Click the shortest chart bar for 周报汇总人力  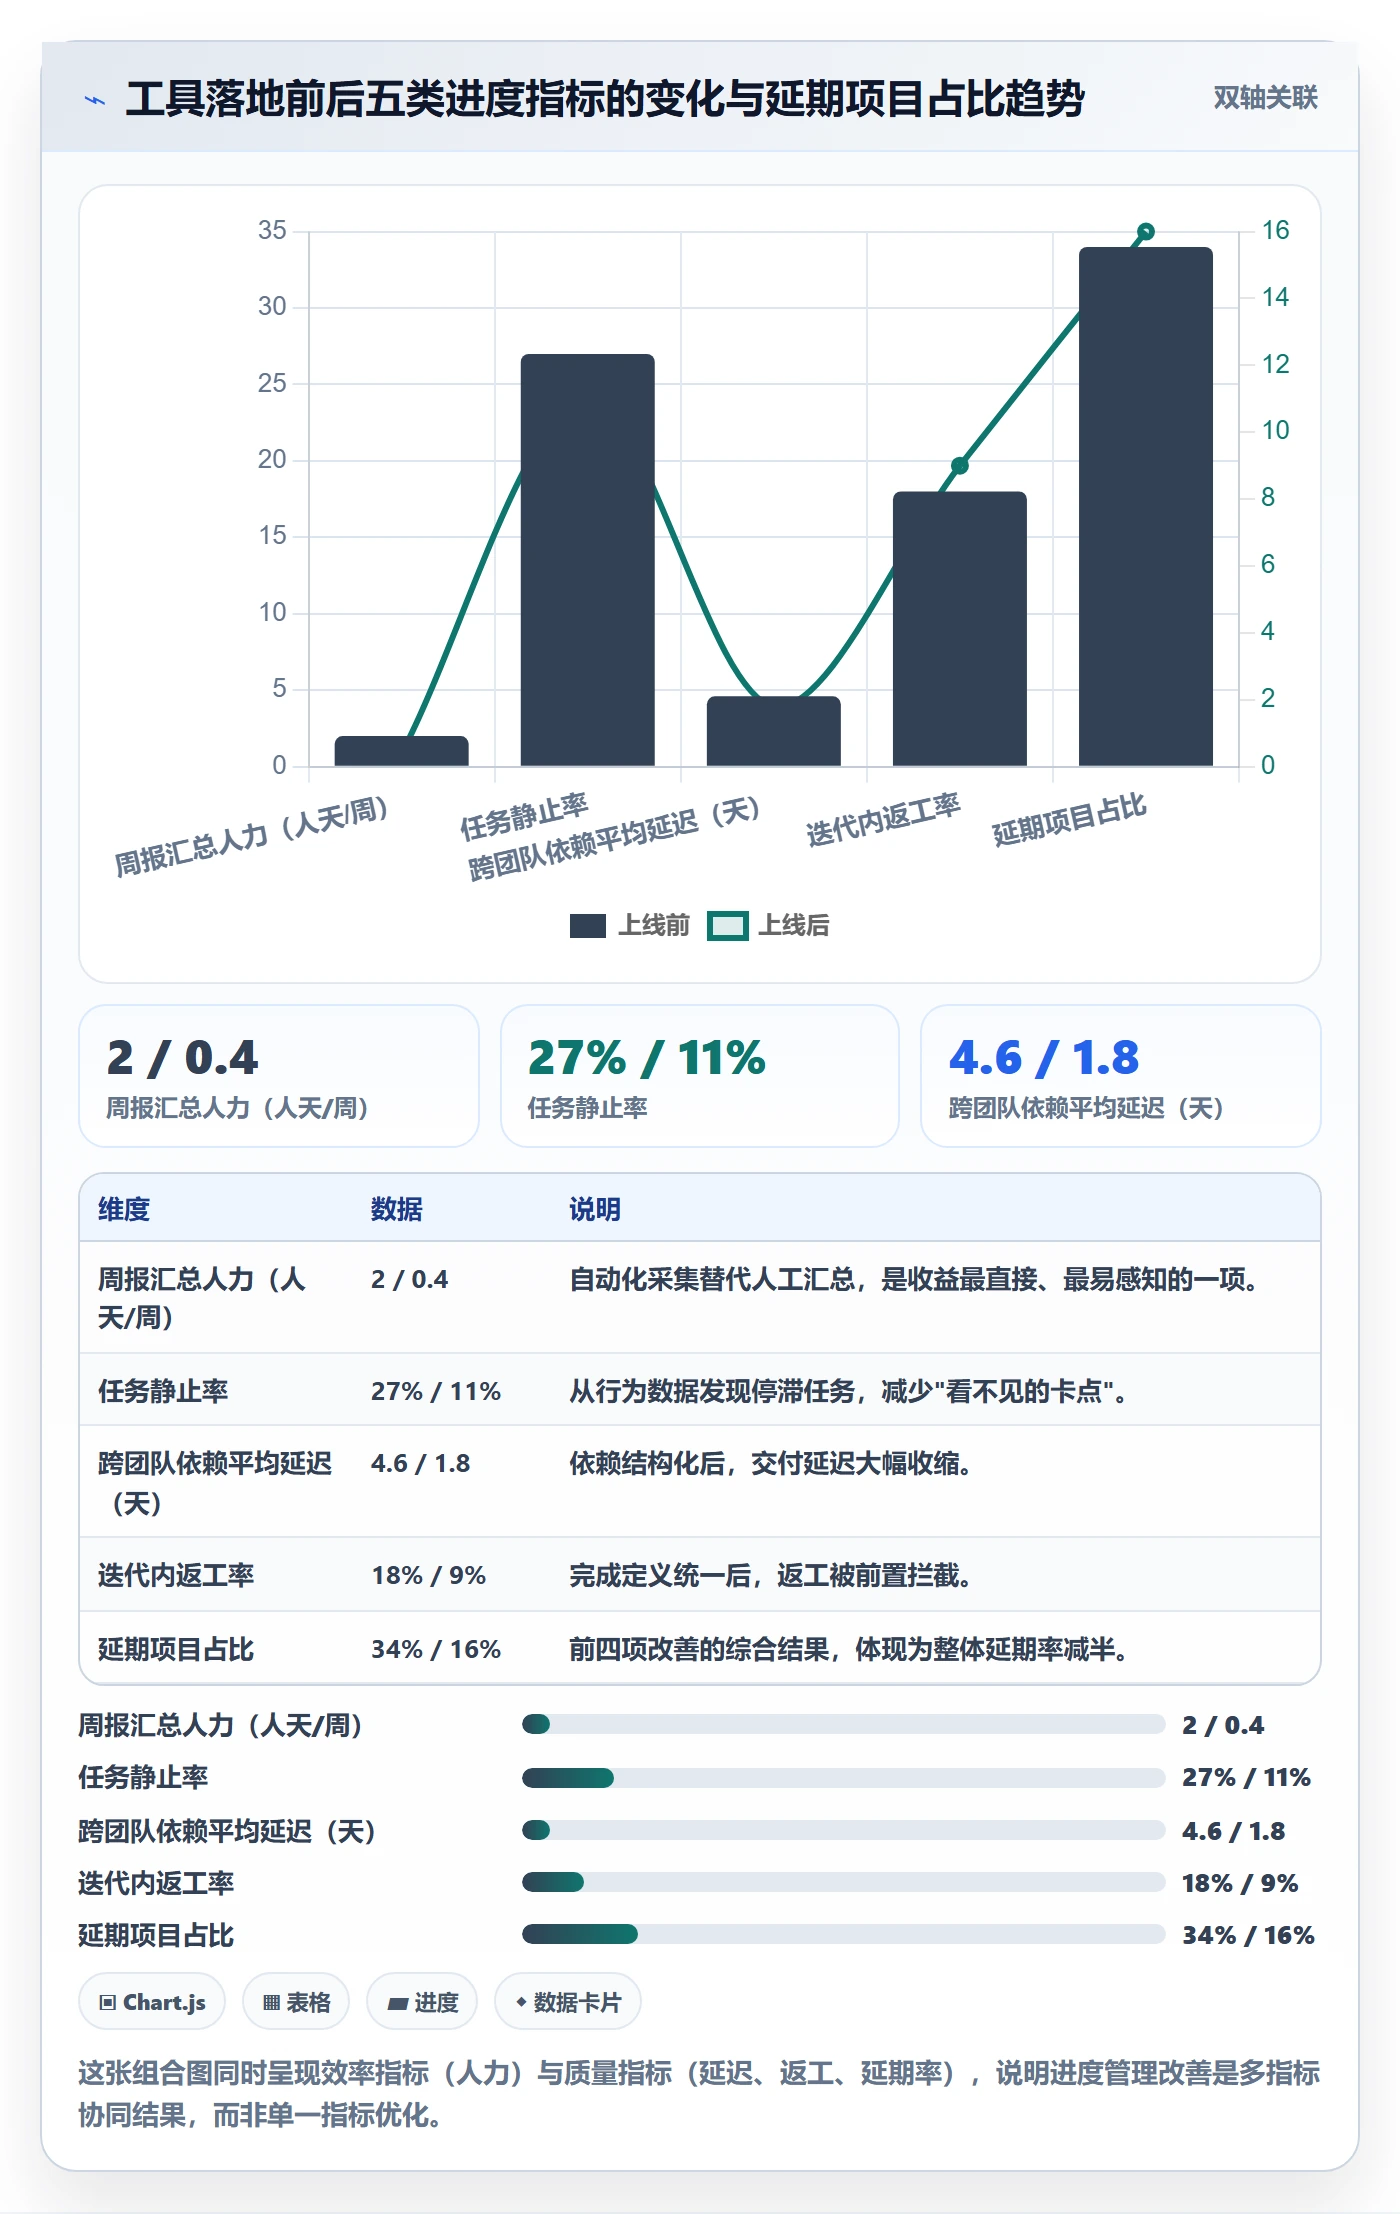[402, 751]
